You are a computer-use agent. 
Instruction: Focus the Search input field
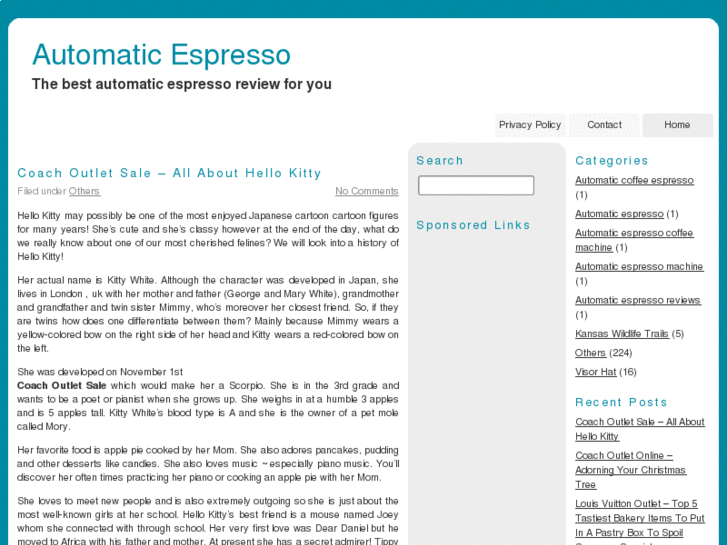tap(476, 185)
